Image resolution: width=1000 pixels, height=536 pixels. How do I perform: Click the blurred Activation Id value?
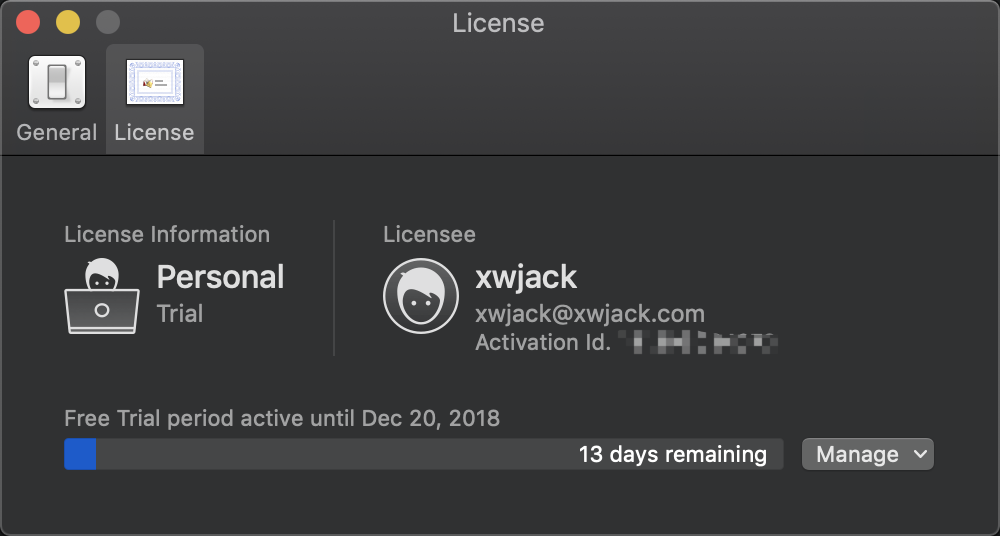699,343
